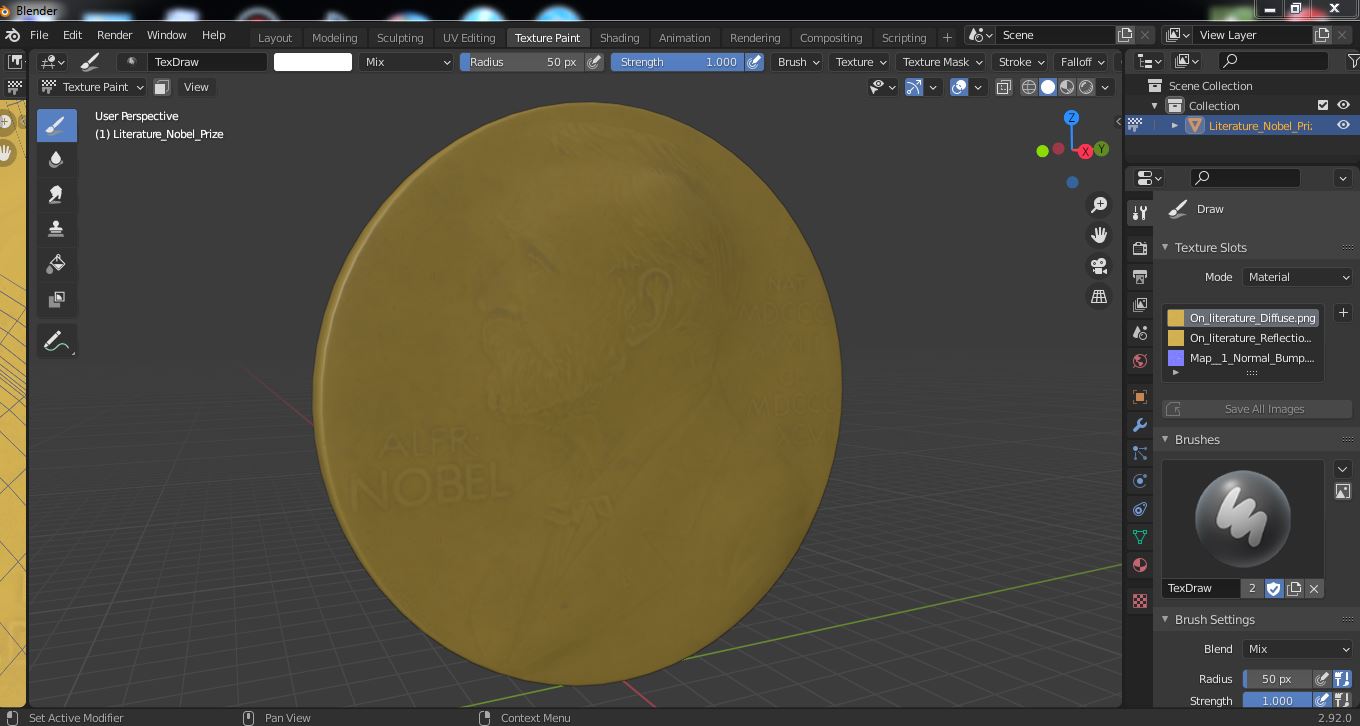Viewport: 1360px width, 726px height.
Task: Collapse the Brush Settings panel
Action: [1165, 619]
